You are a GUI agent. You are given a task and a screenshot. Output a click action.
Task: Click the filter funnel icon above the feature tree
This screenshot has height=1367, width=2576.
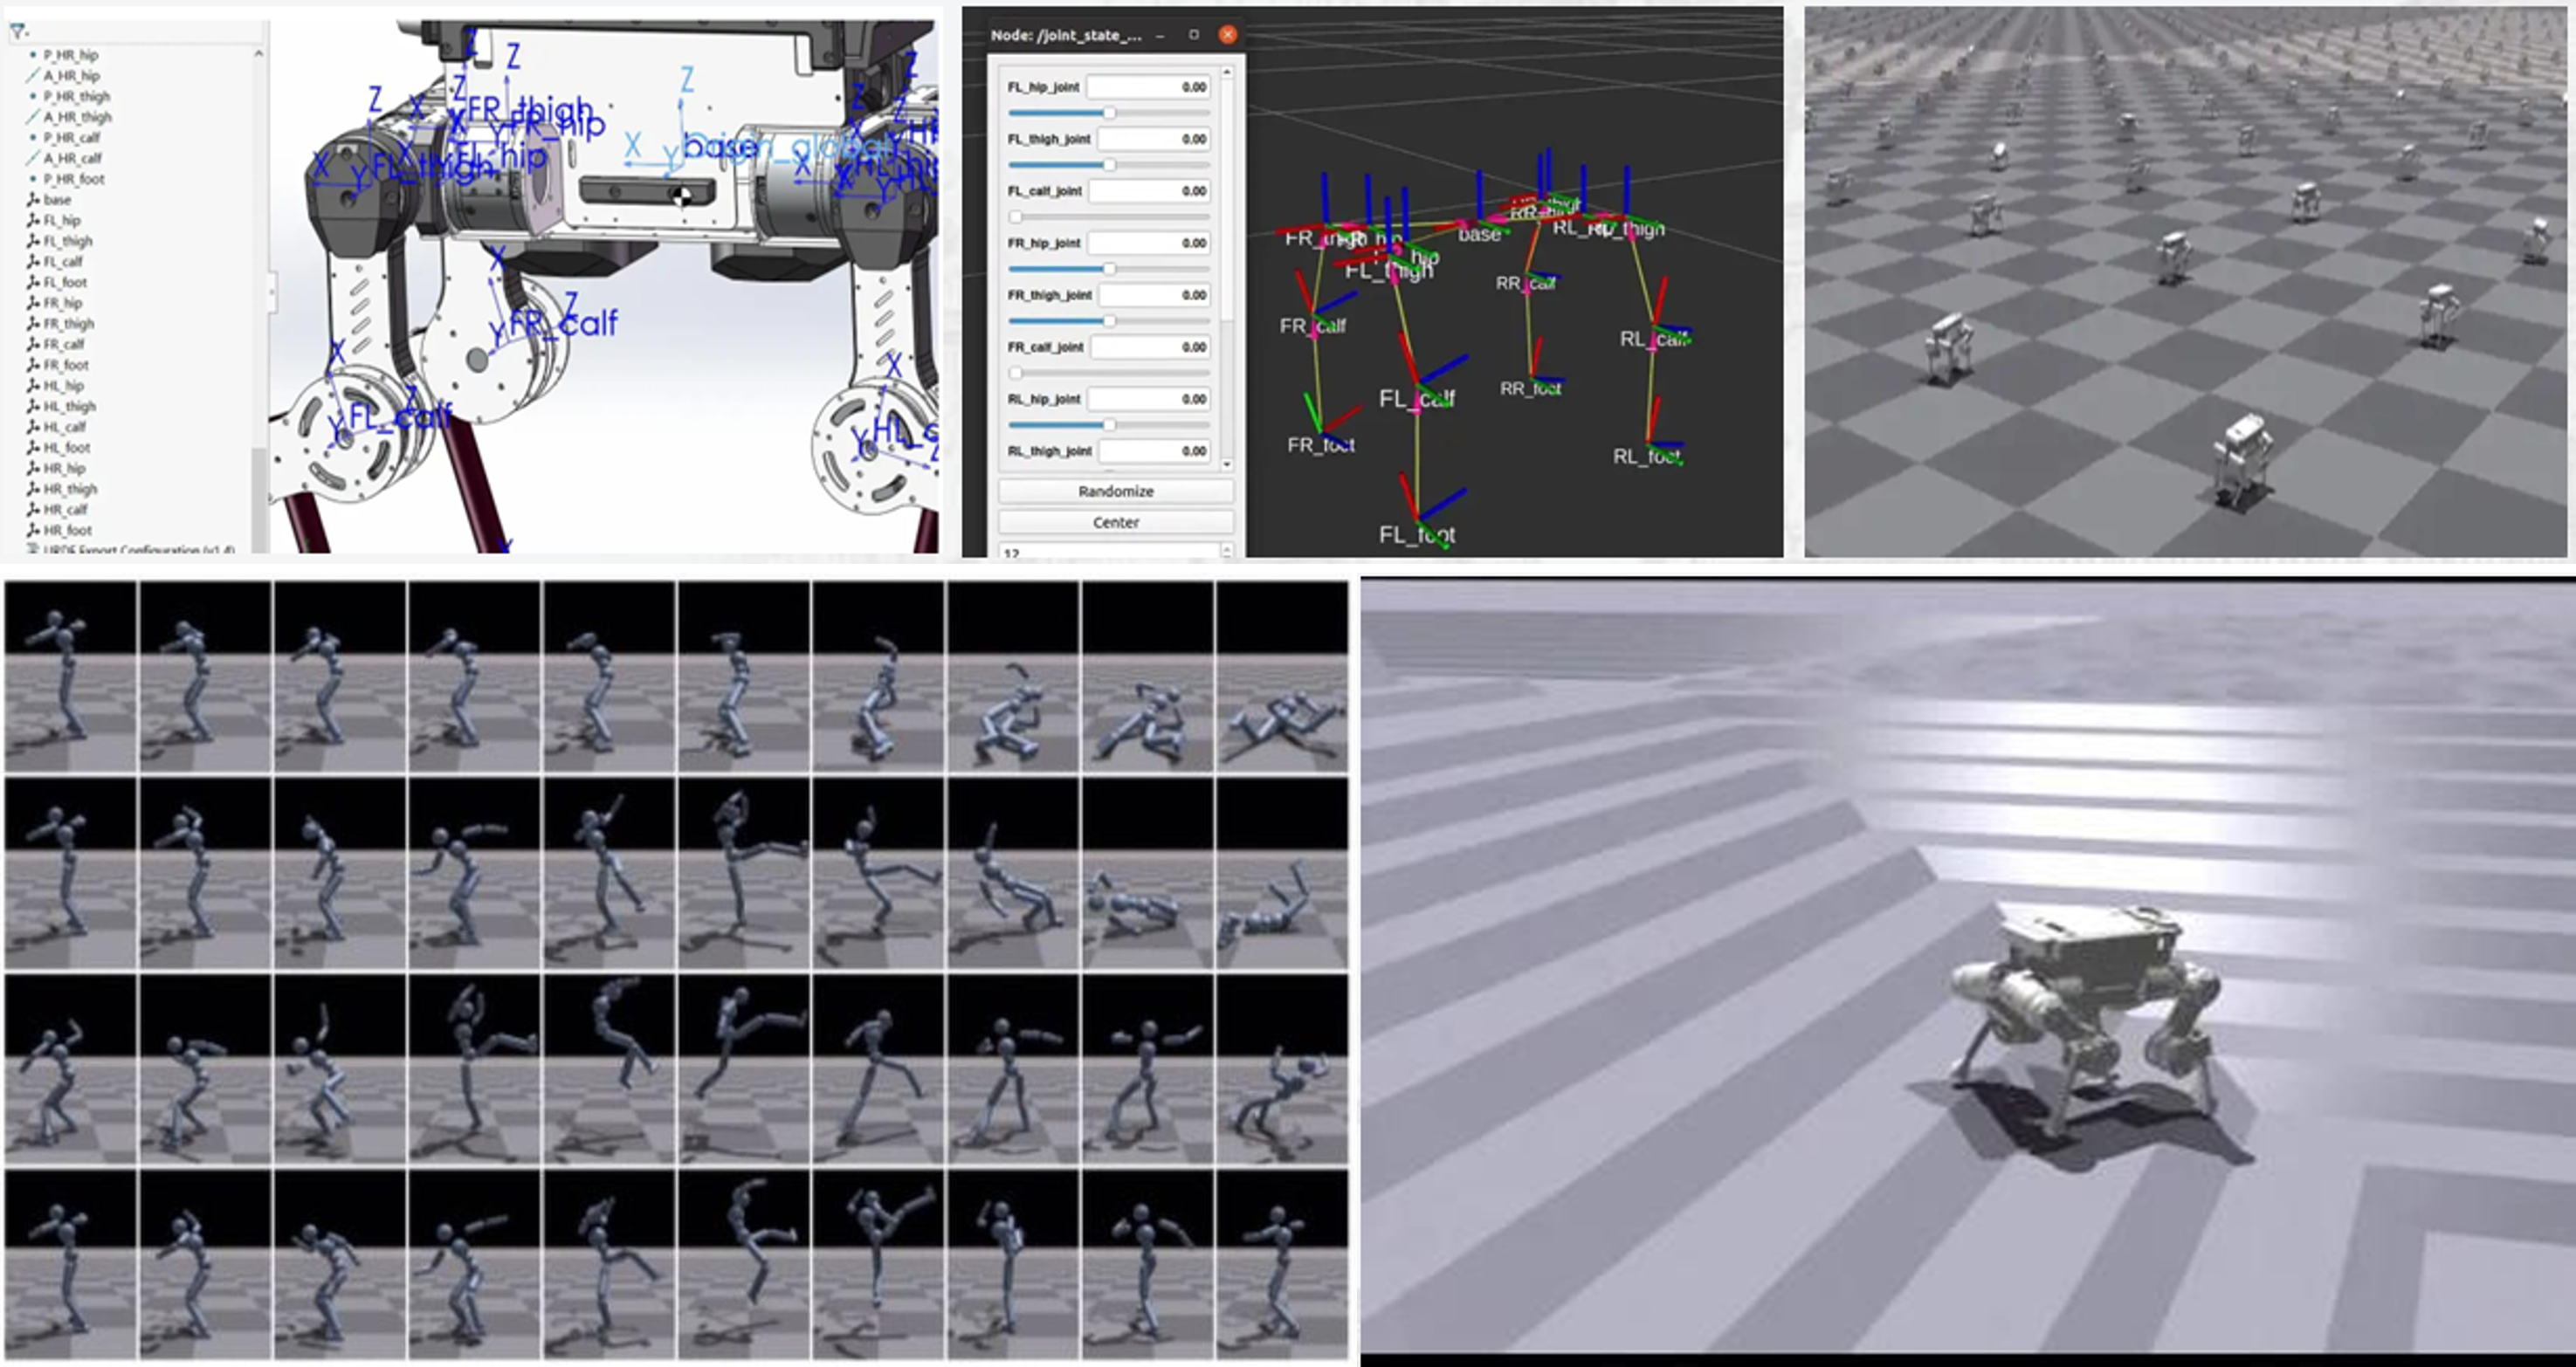click(17, 32)
